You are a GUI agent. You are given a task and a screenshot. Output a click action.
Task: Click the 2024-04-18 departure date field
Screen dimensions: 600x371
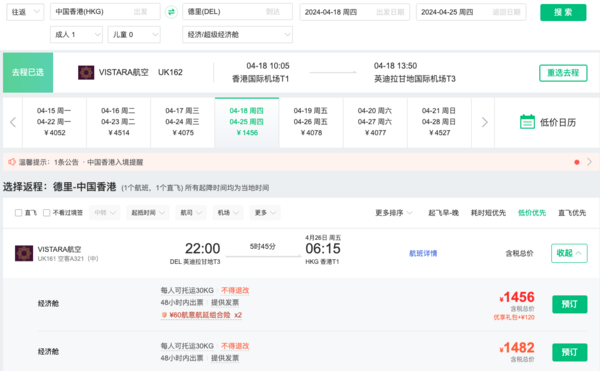point(355,12)
